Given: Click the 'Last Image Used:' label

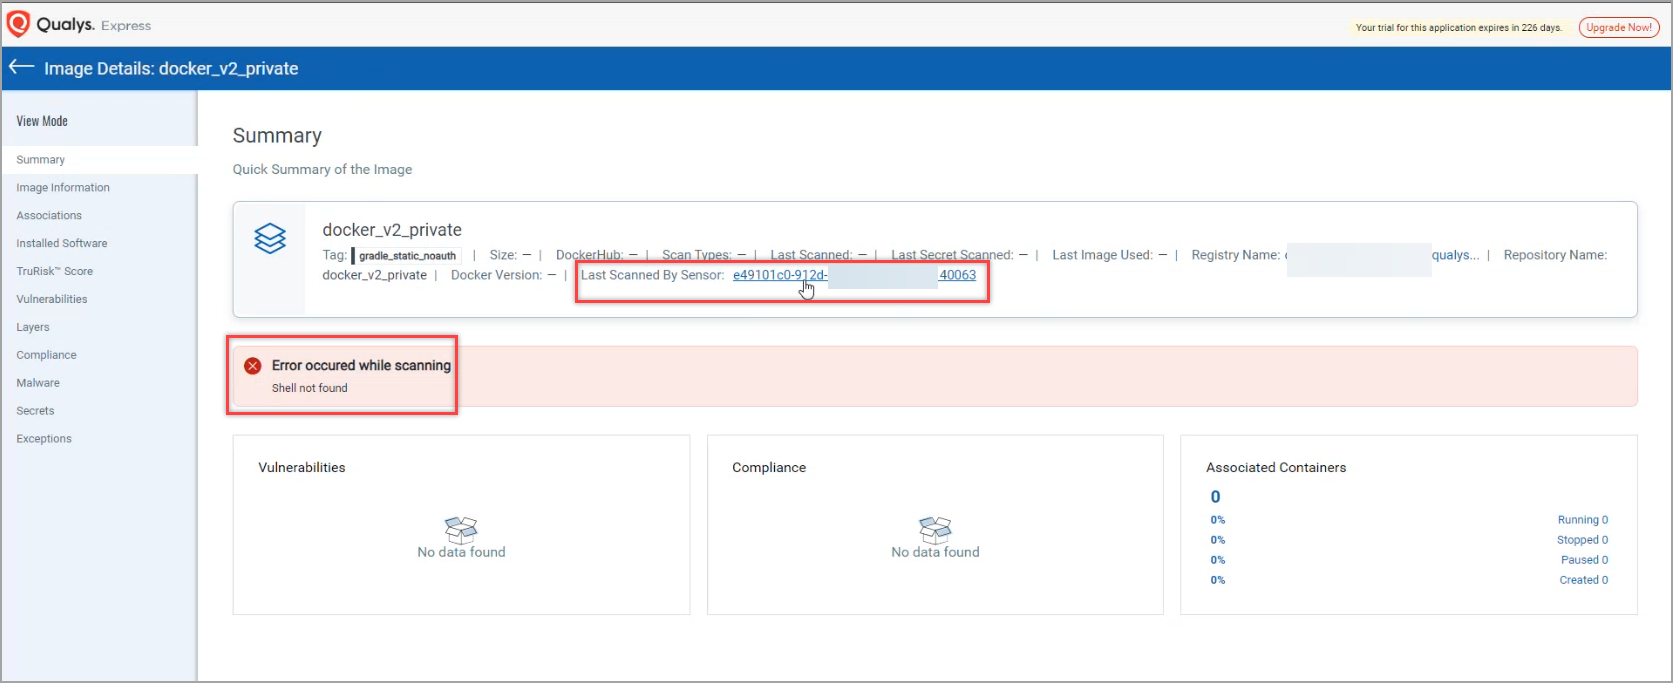Looking at the screenshot, I should click(1102, 255).
